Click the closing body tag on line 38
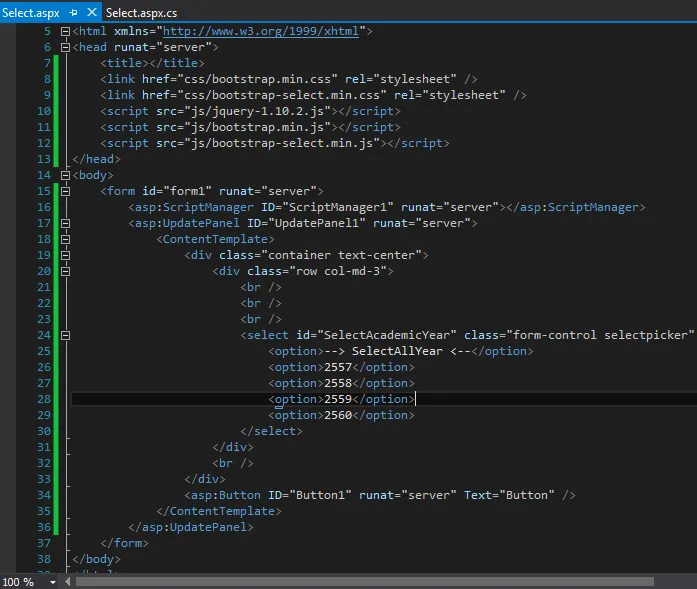 pos(96,559)
